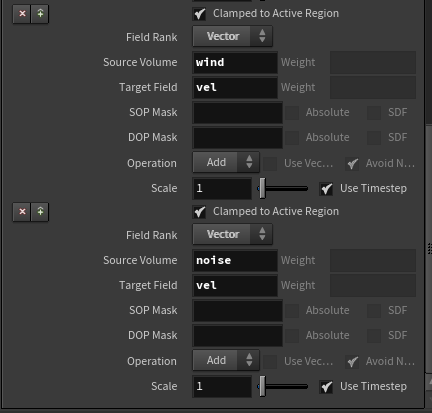Screen dimensions: 432x413
Task: Toggle SOP Mask Absolute checkbox in wind block
Action: [x=292, y=113]
